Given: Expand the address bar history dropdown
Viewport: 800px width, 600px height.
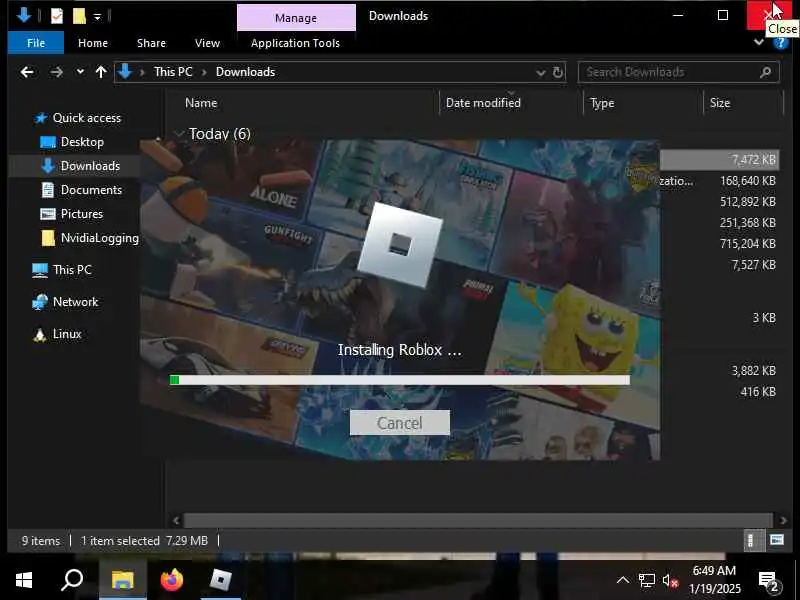Looking at the screenshot, I should point(541,73).
